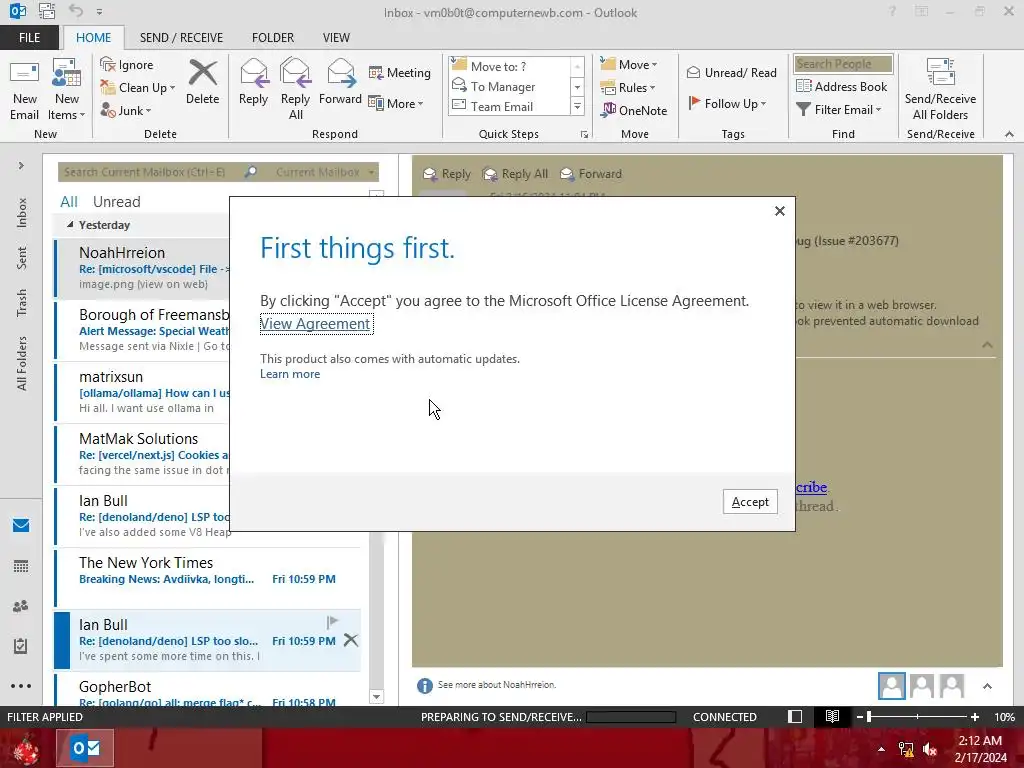
Task: Open the More respond options dropdown
Action: 396,103
